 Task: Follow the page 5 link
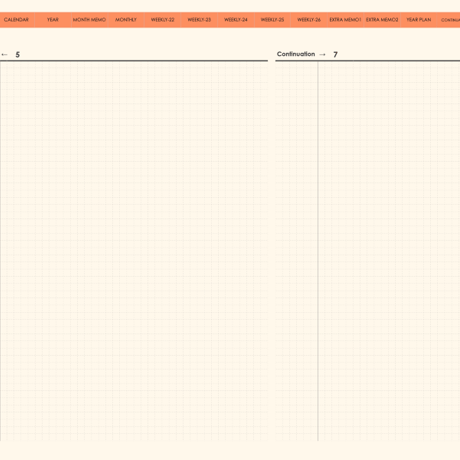(x=18, y=55)
